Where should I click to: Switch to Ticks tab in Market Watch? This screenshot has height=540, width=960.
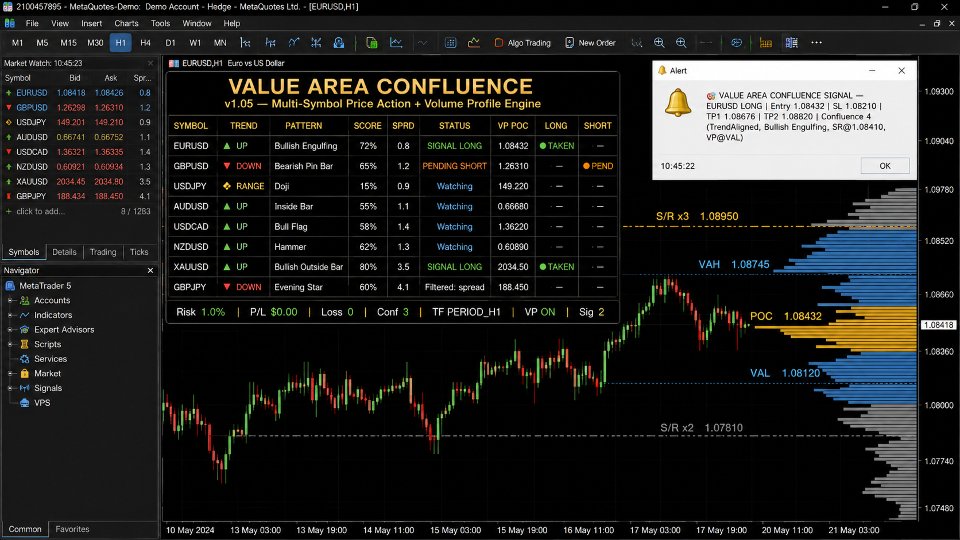point(139,252)
